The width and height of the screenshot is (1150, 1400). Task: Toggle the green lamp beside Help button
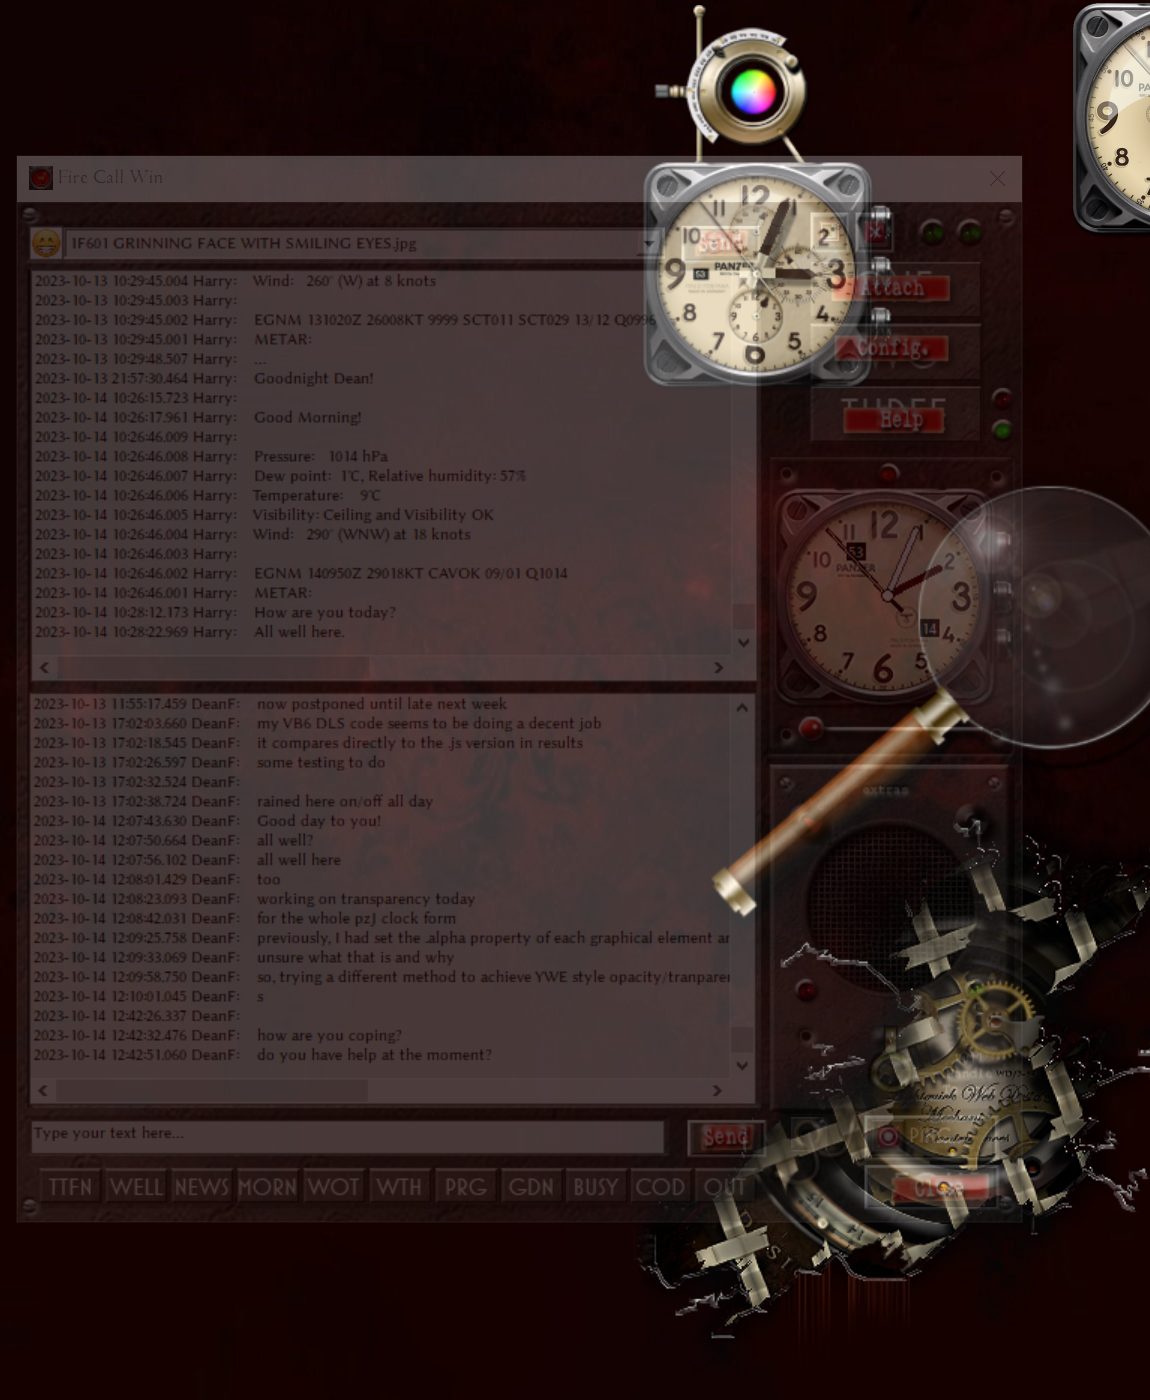click(x=1000, y=430)
